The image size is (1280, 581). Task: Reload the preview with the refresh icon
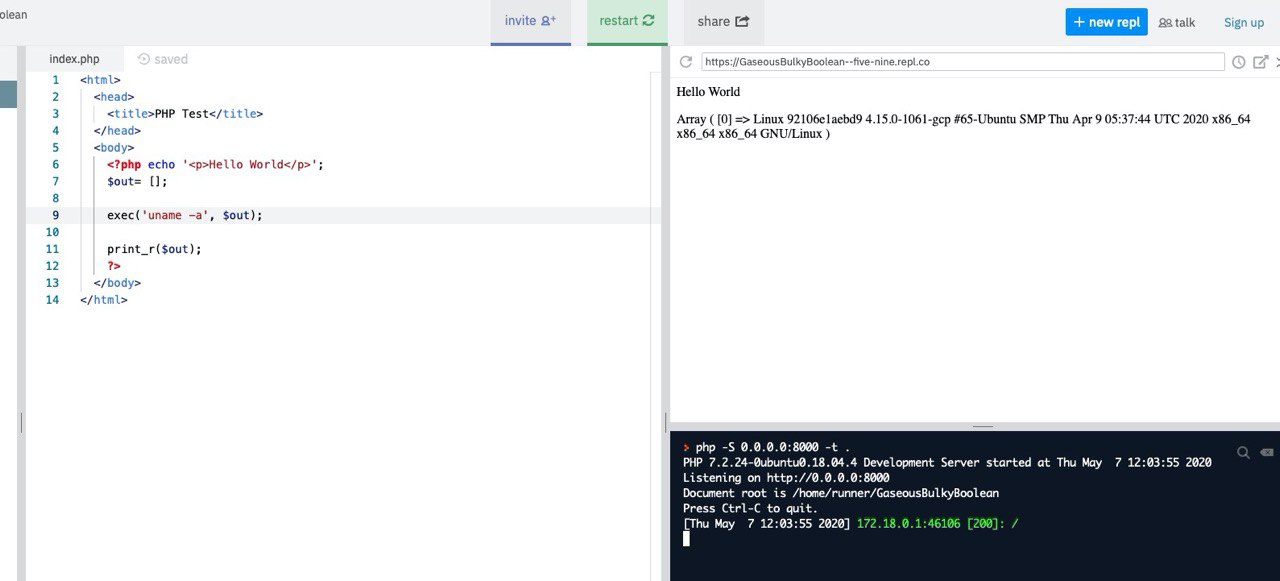tap(686, 62)
